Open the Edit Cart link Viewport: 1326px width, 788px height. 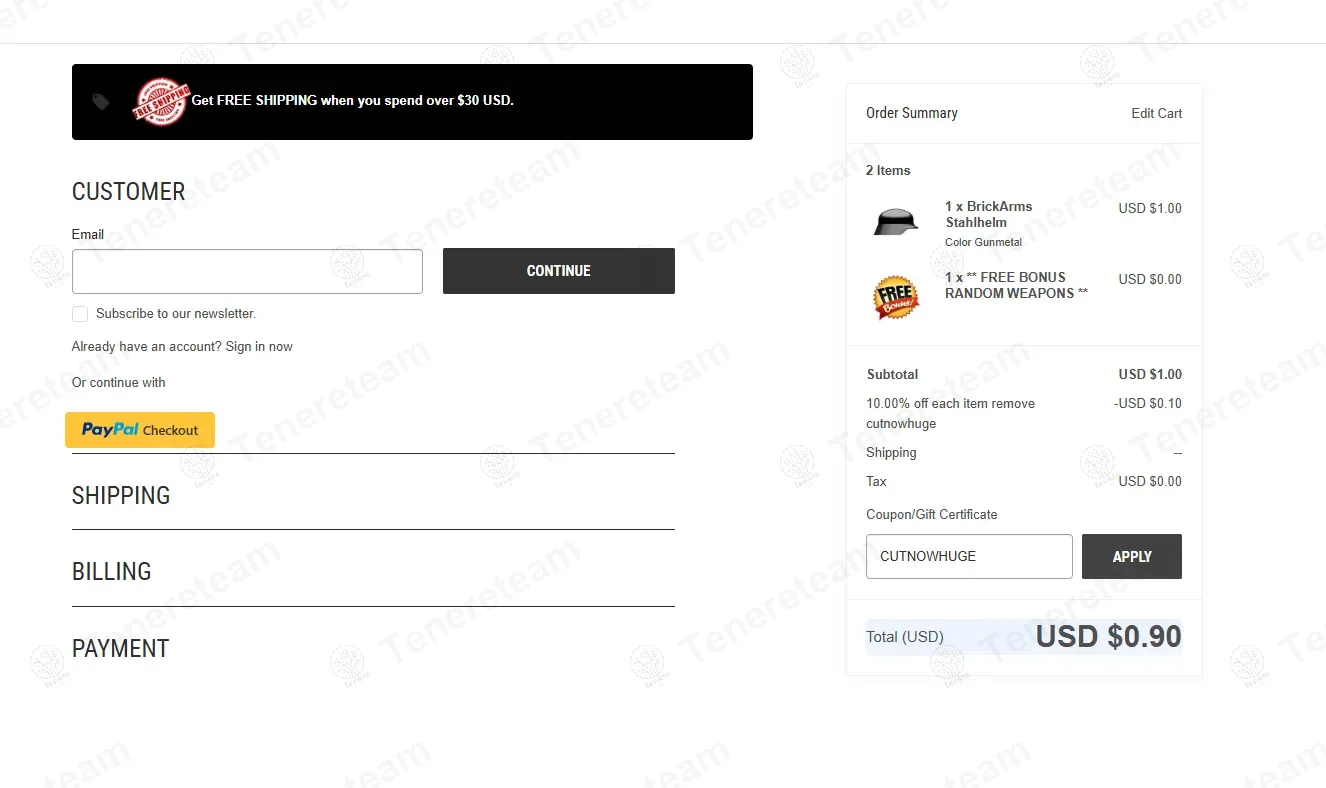click(1156, 114)
